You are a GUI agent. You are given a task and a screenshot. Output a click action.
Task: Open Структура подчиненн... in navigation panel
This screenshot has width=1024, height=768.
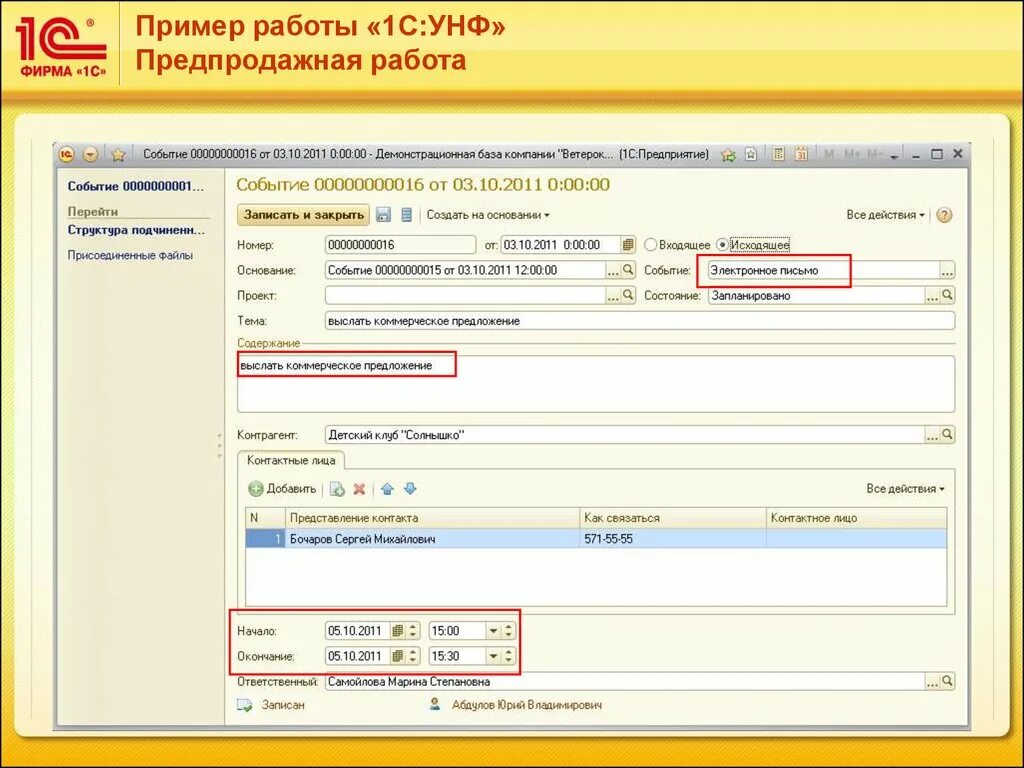[136, 230]
